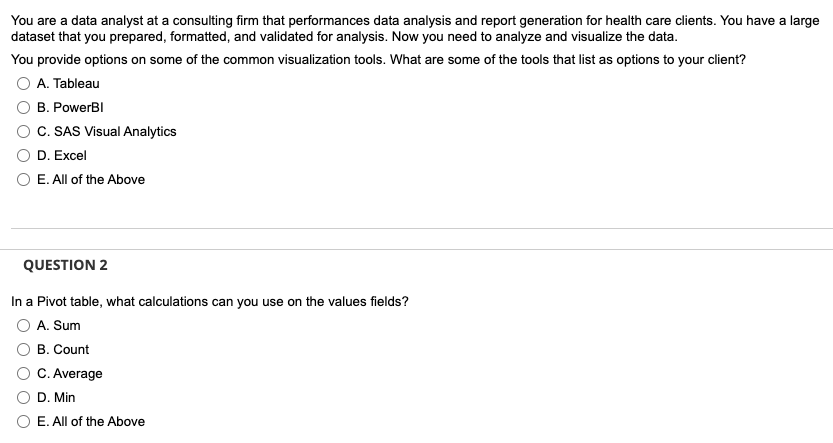
Task: Choose the B. PowerBI radio option
Action: coord(23,108)
